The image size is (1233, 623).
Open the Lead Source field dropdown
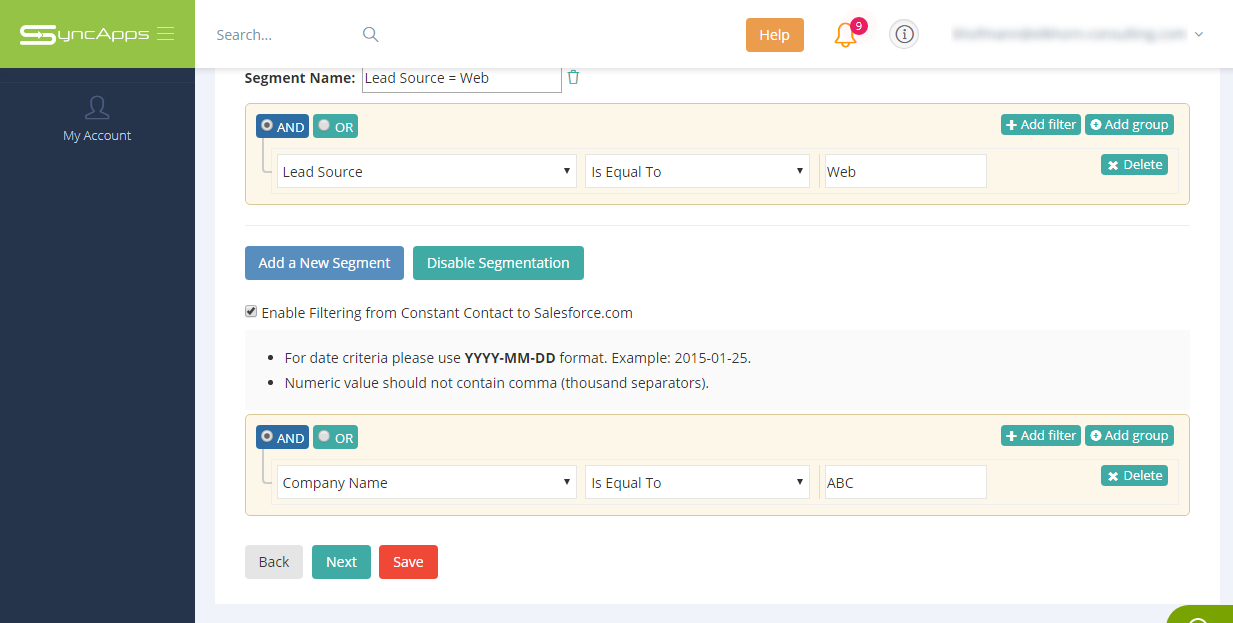(x=427, y=171)
